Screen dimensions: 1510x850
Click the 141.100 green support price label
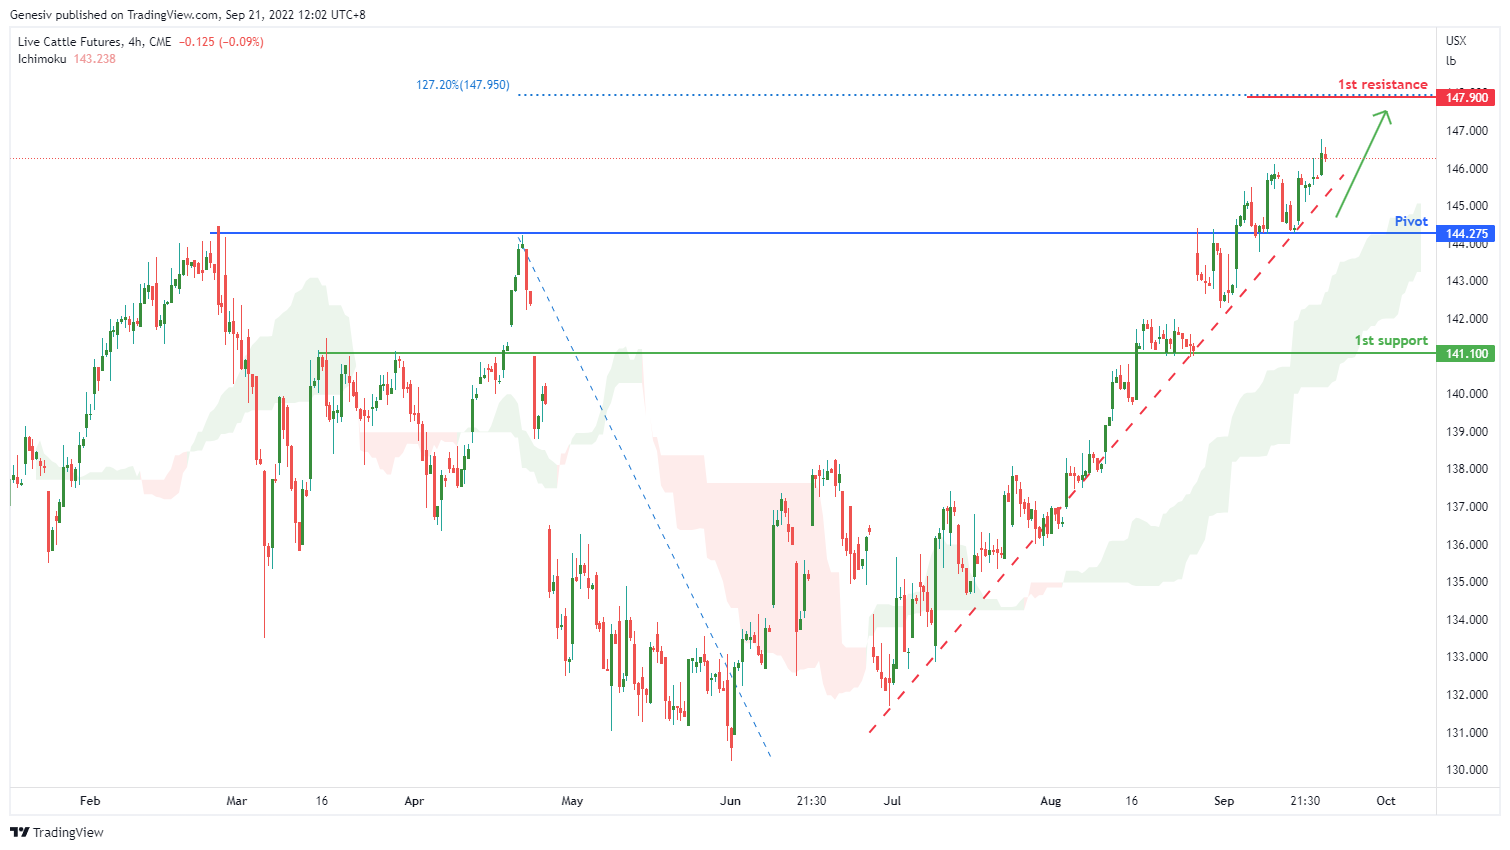tap(1466, 353)
